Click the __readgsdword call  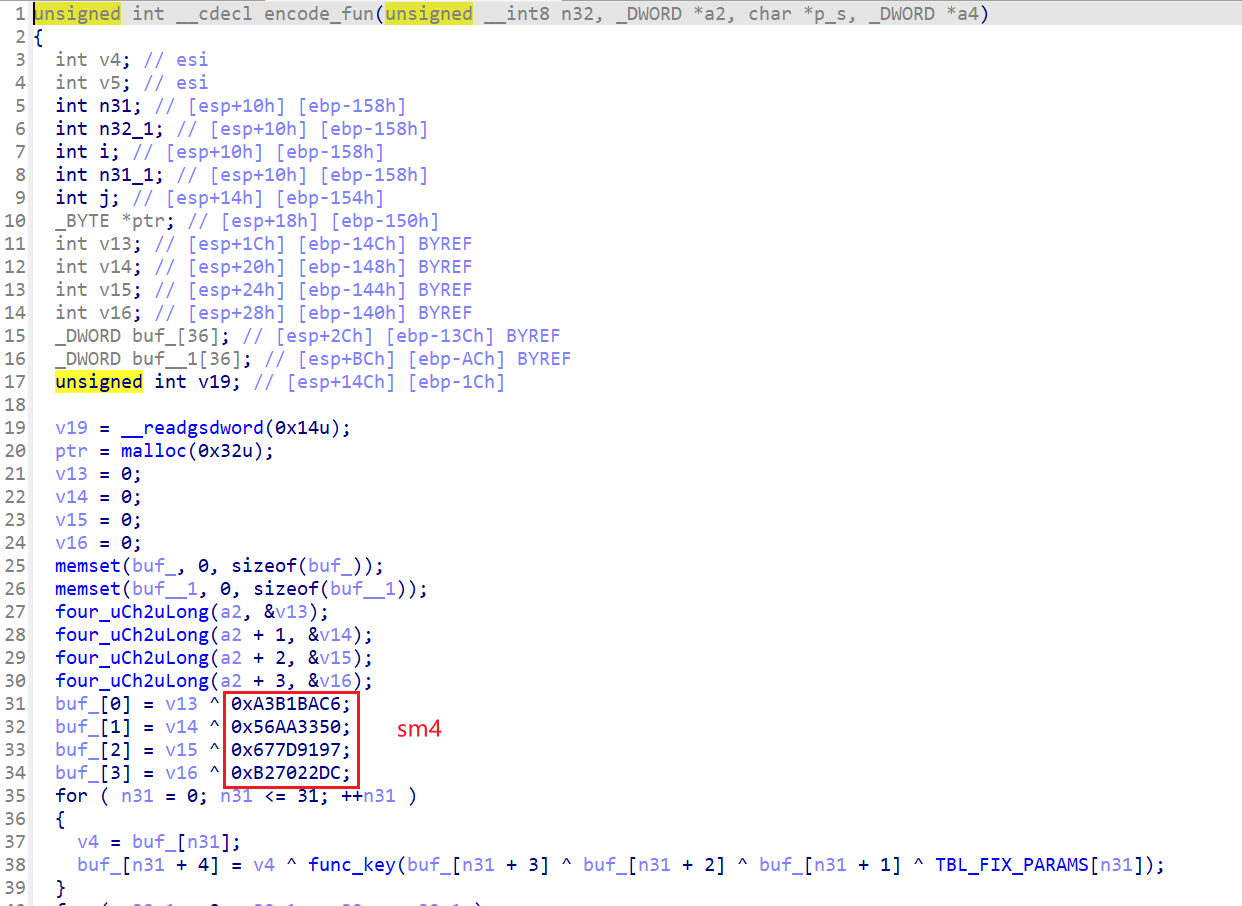192,428
